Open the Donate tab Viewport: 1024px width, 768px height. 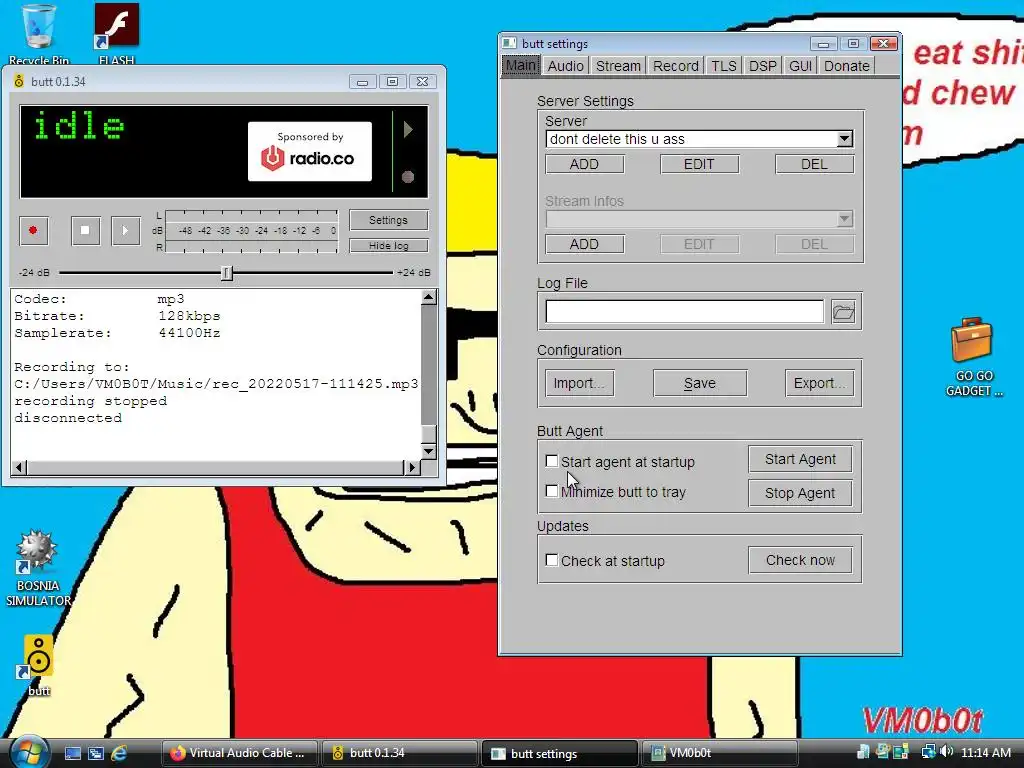847,66
